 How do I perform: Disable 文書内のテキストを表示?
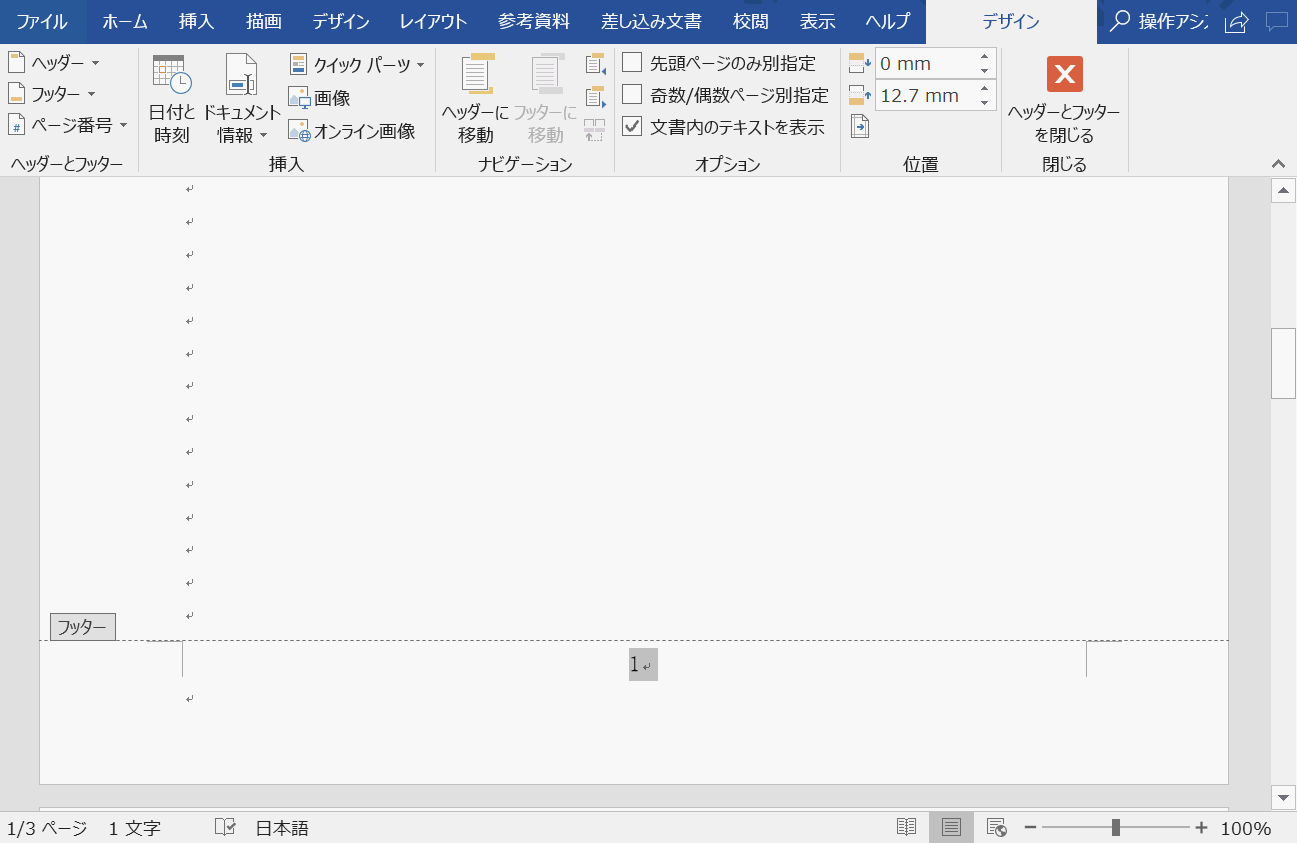[x=632, y=127]
